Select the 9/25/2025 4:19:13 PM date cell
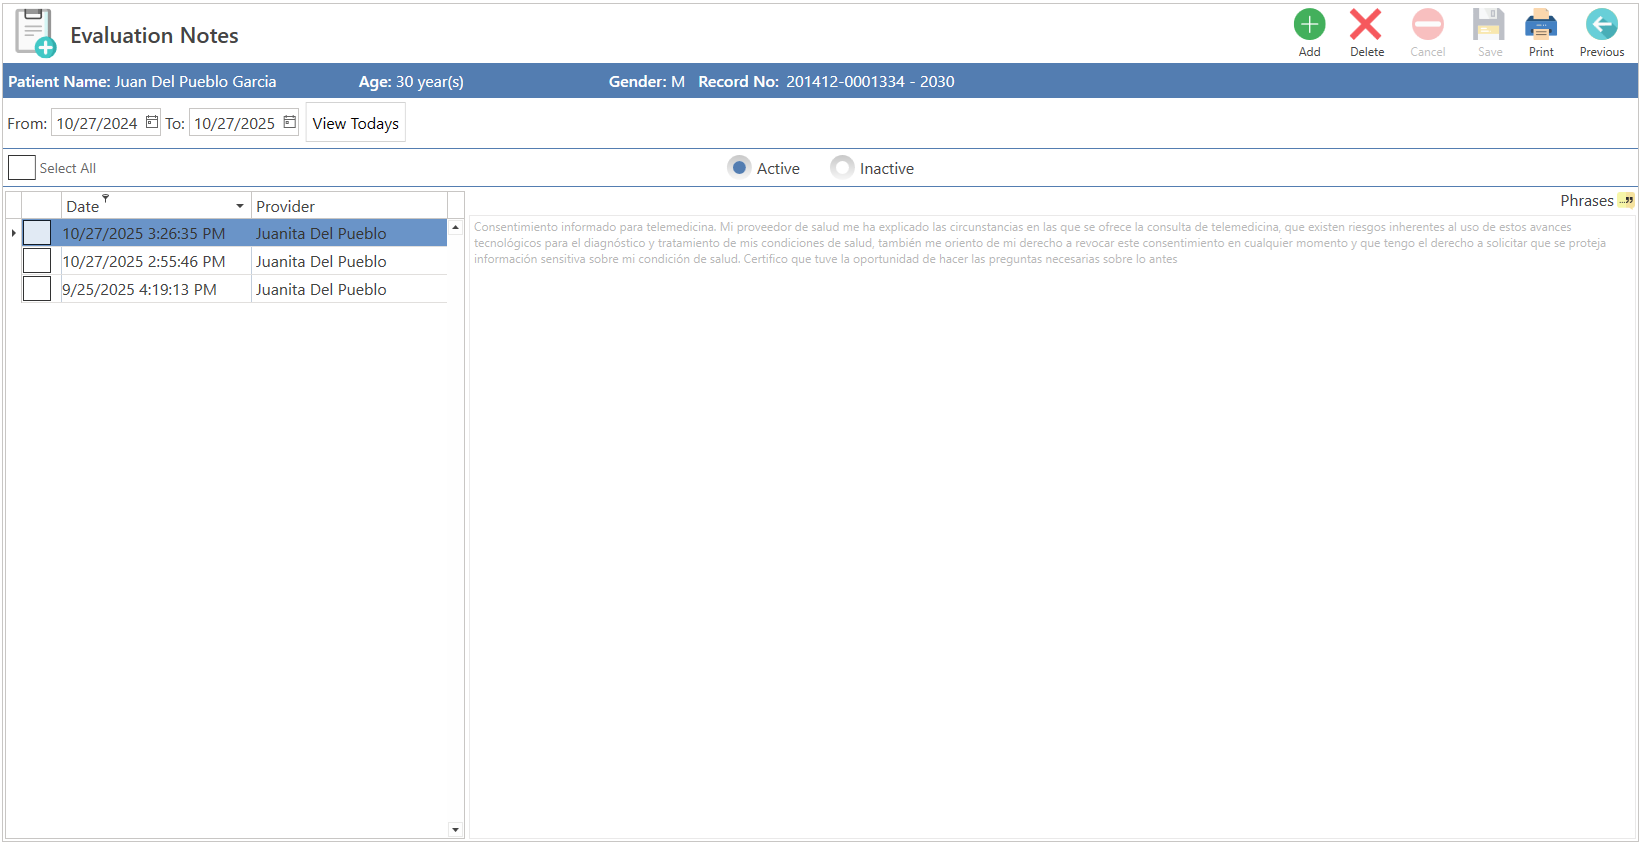The image size is (1644, 848). pos(156,289)
